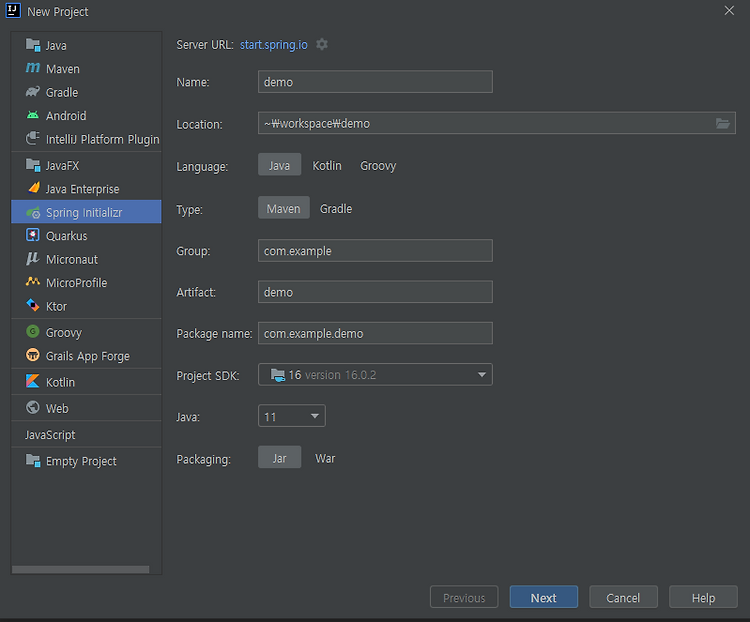Select Grails App Forge generator
Viewport: 750px width, 622px height.
(x=86, y=356)
